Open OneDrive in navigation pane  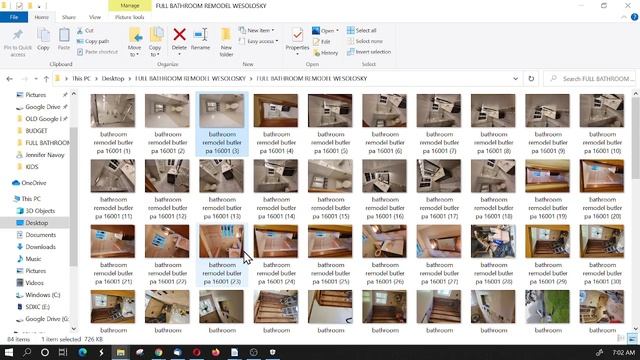pos(33,183)
